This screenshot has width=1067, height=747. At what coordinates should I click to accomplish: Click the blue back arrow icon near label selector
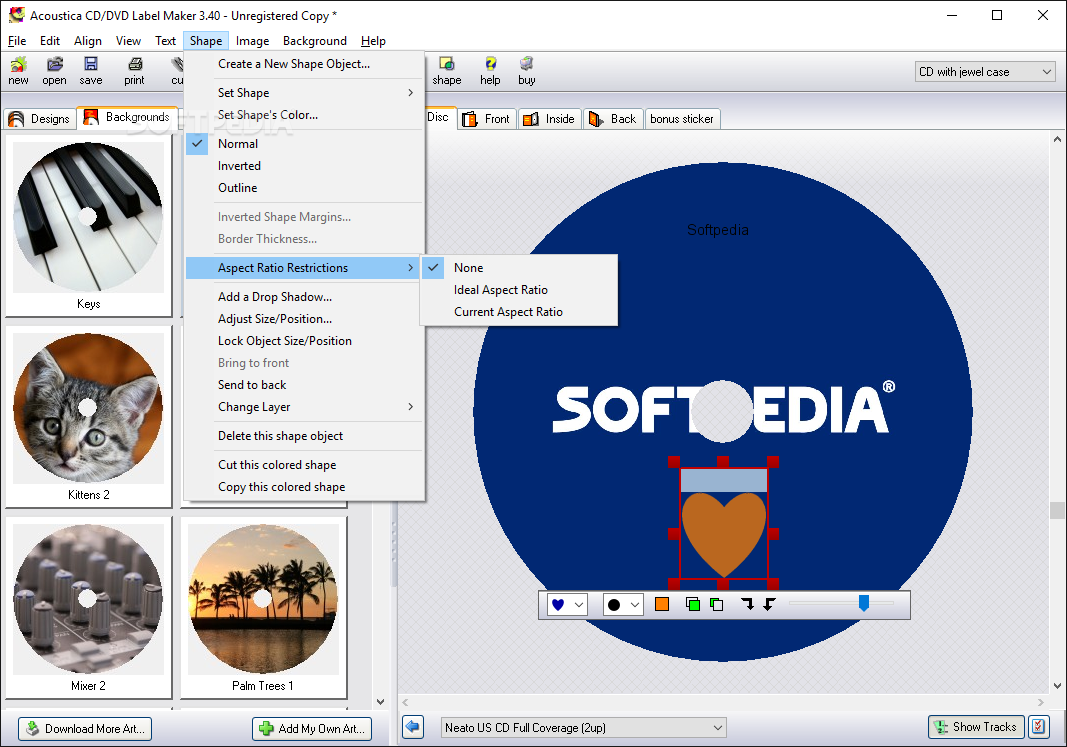click(x=412, y=727)
